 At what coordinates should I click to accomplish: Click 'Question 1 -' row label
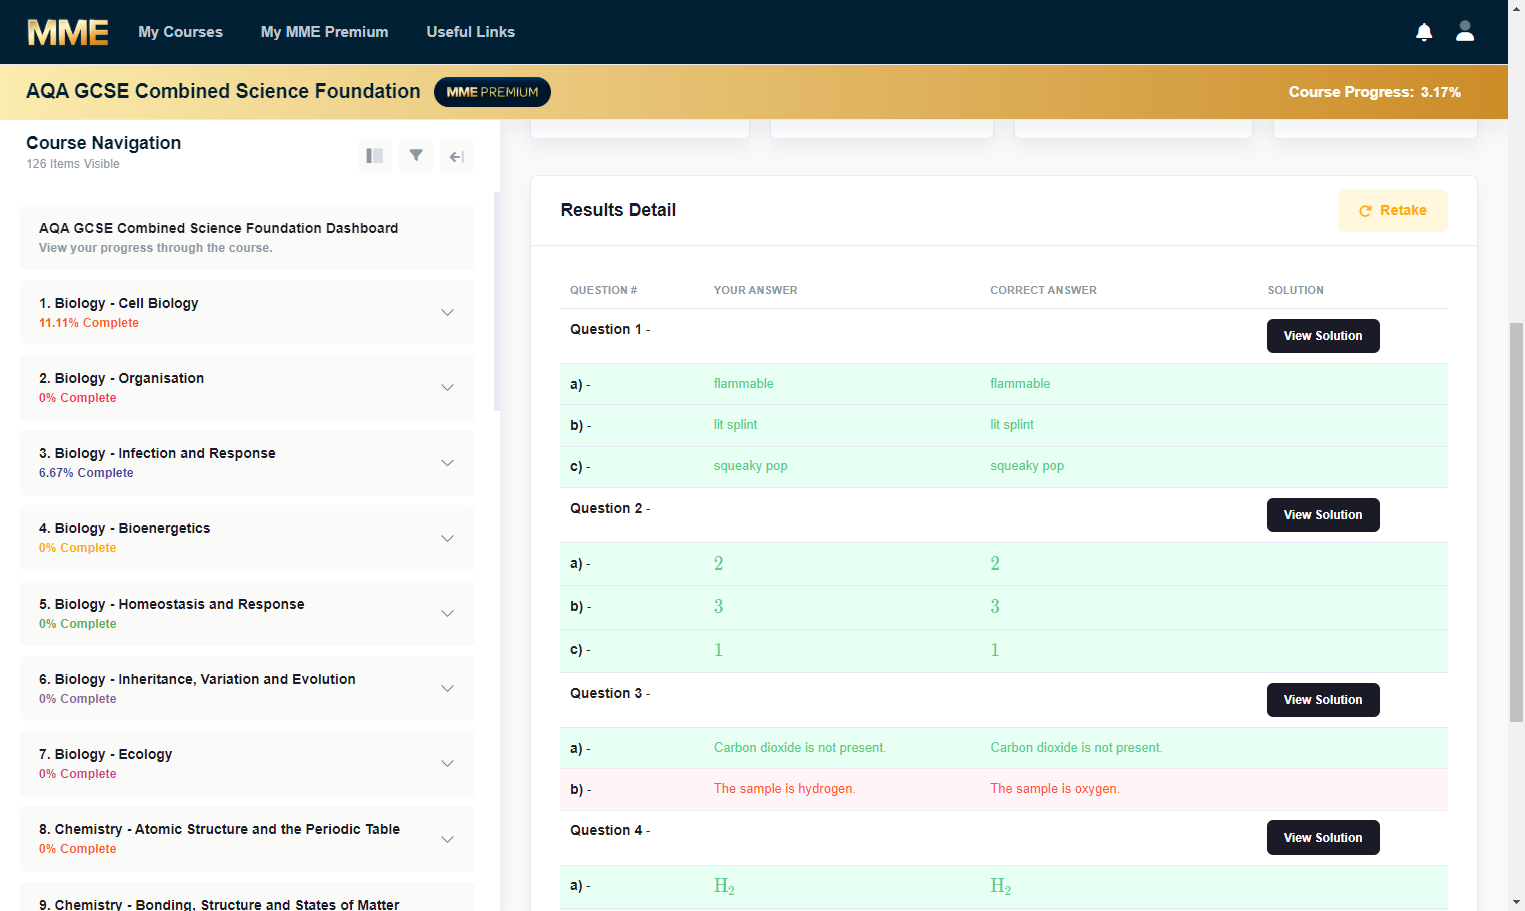click(610, 329)
